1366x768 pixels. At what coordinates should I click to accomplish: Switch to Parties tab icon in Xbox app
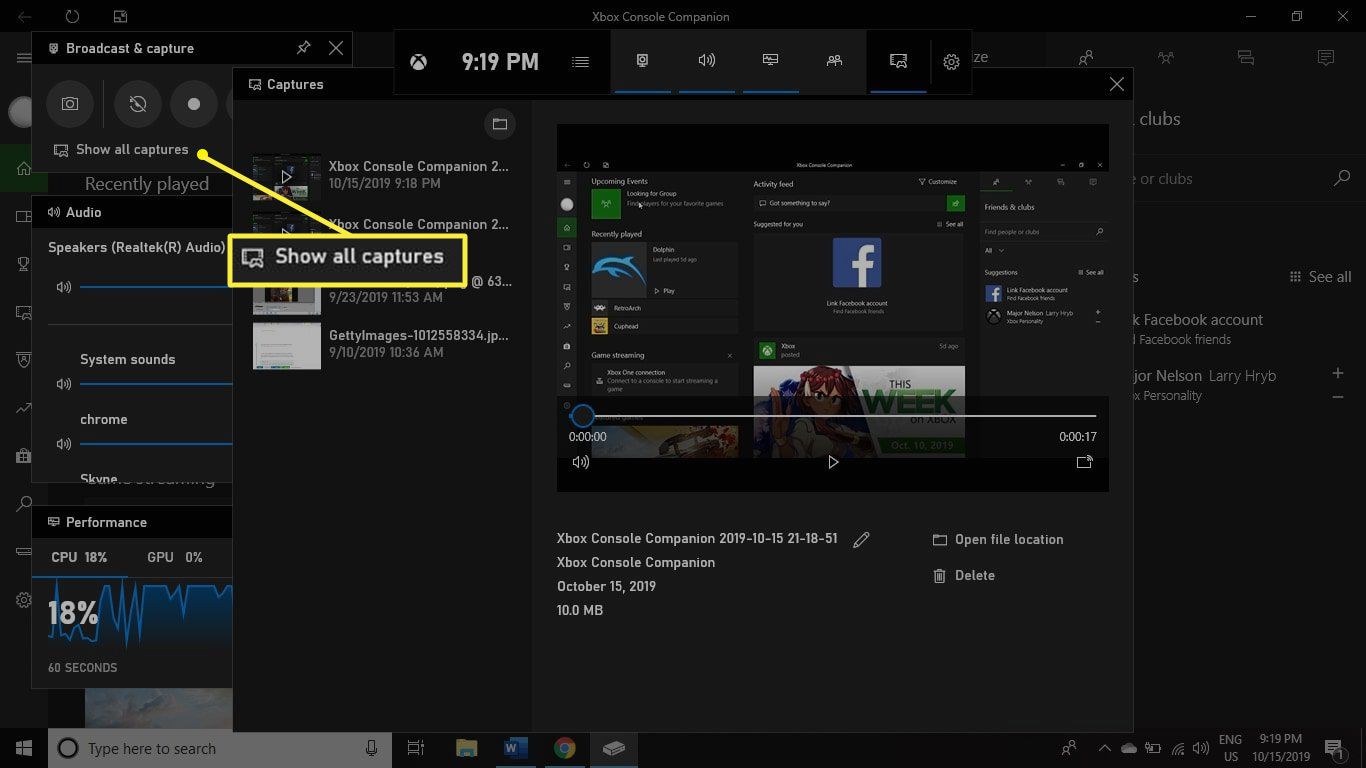click(x=1166, y=58)
